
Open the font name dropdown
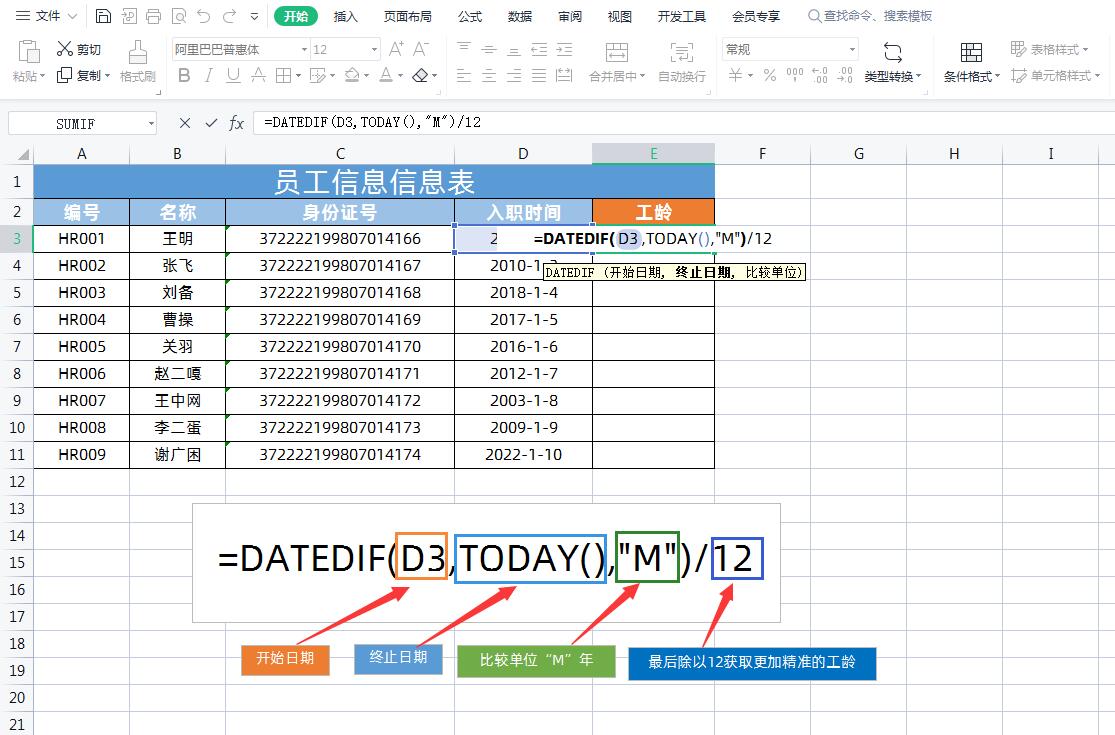303,49
